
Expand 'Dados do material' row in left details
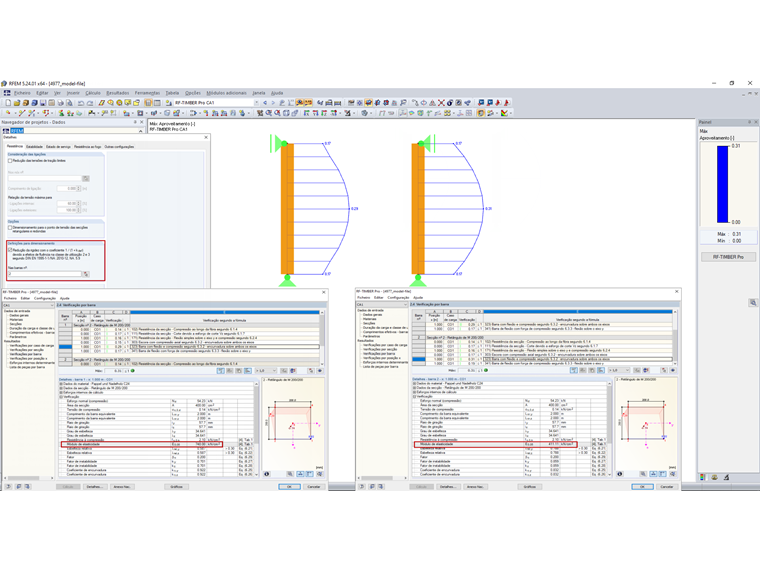coord(61,384)
